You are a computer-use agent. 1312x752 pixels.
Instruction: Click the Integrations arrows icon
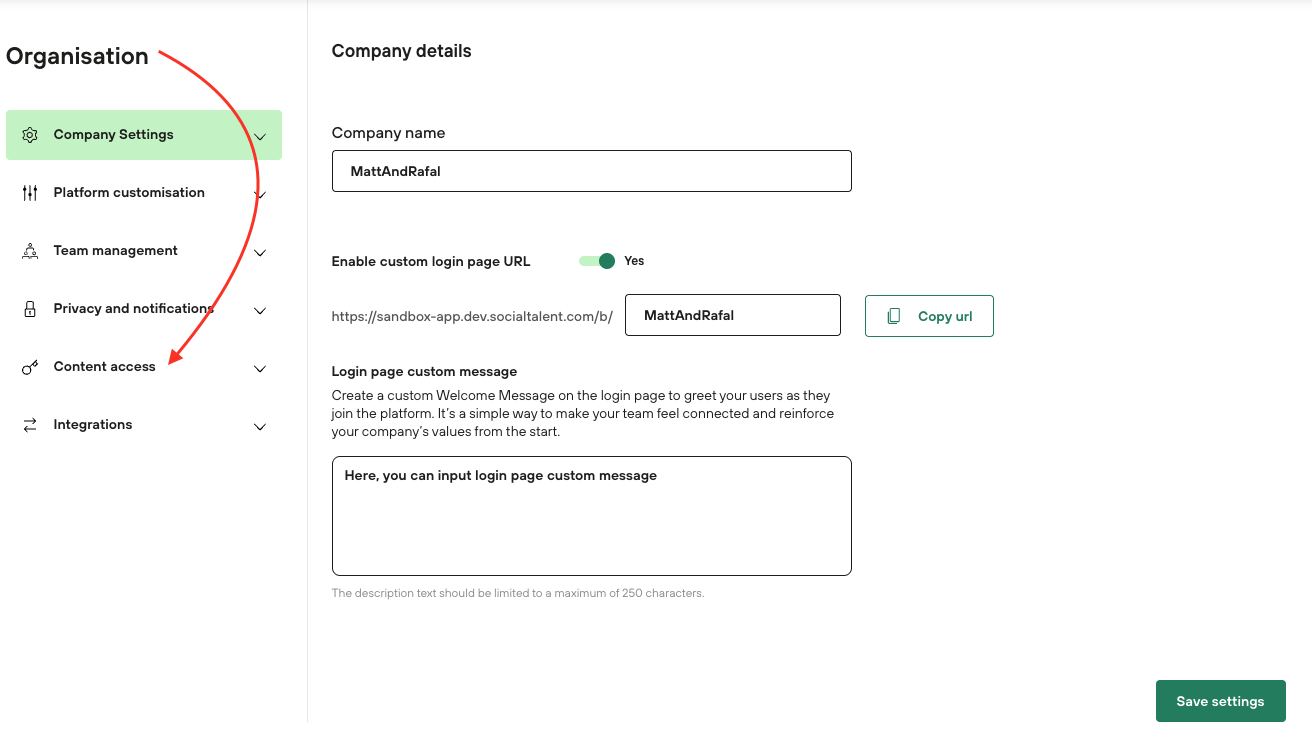click(x=30, y=425)
